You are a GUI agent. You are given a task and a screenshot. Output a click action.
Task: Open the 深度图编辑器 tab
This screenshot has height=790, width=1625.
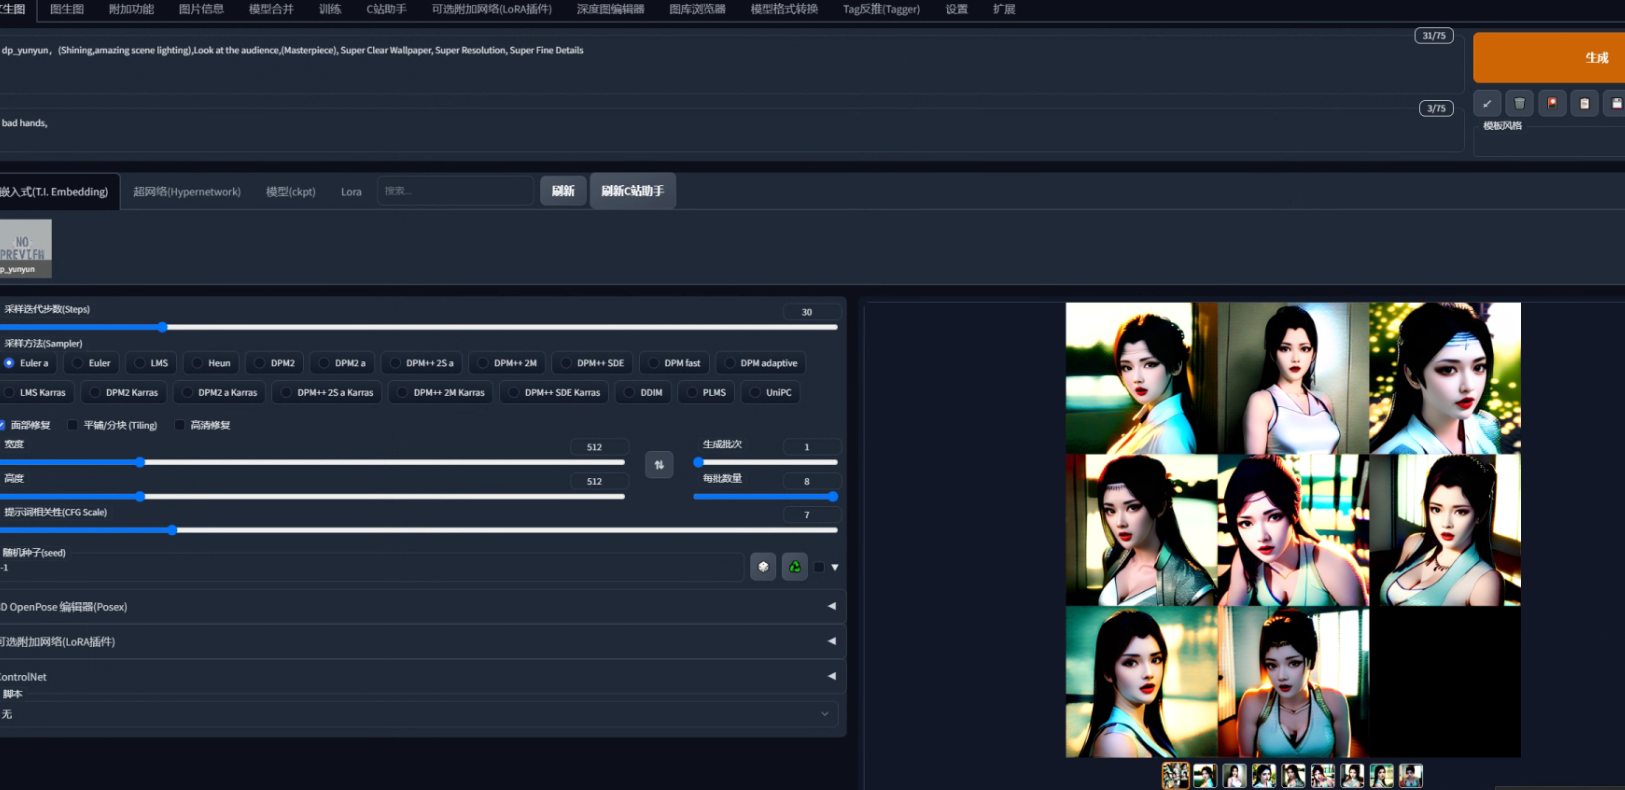(x=610, y=9)
